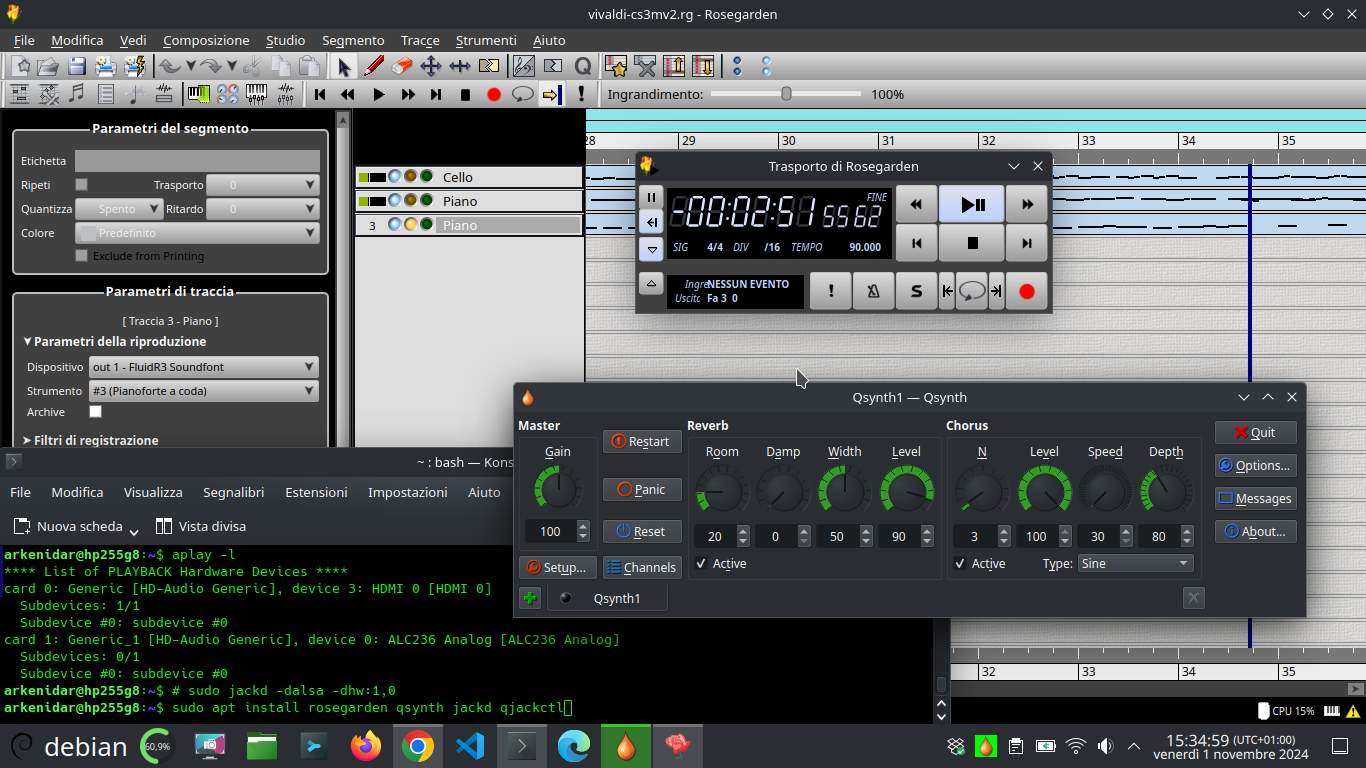
Task: Open the Notation editor note icon
Action: tap(77, 94)
